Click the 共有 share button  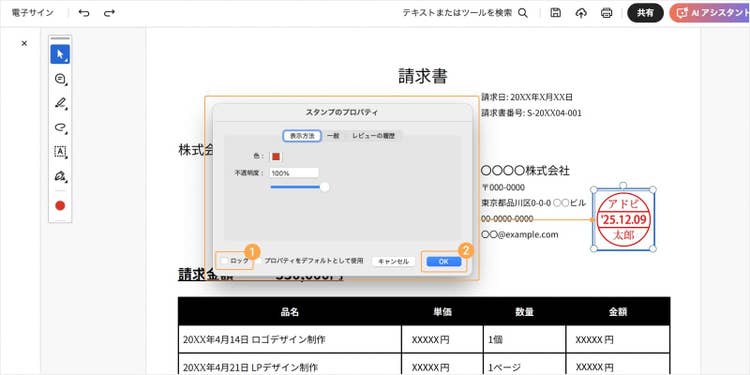(645, 13)
